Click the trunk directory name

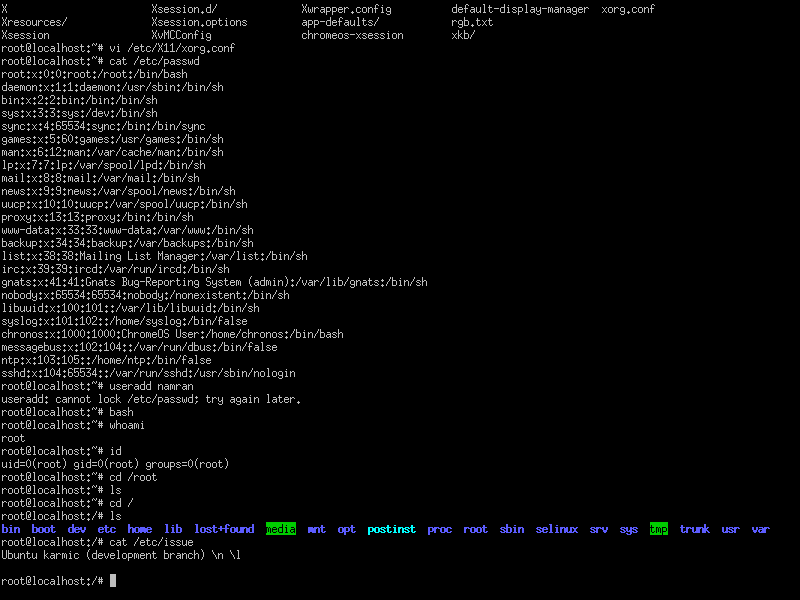coord(694,529)
